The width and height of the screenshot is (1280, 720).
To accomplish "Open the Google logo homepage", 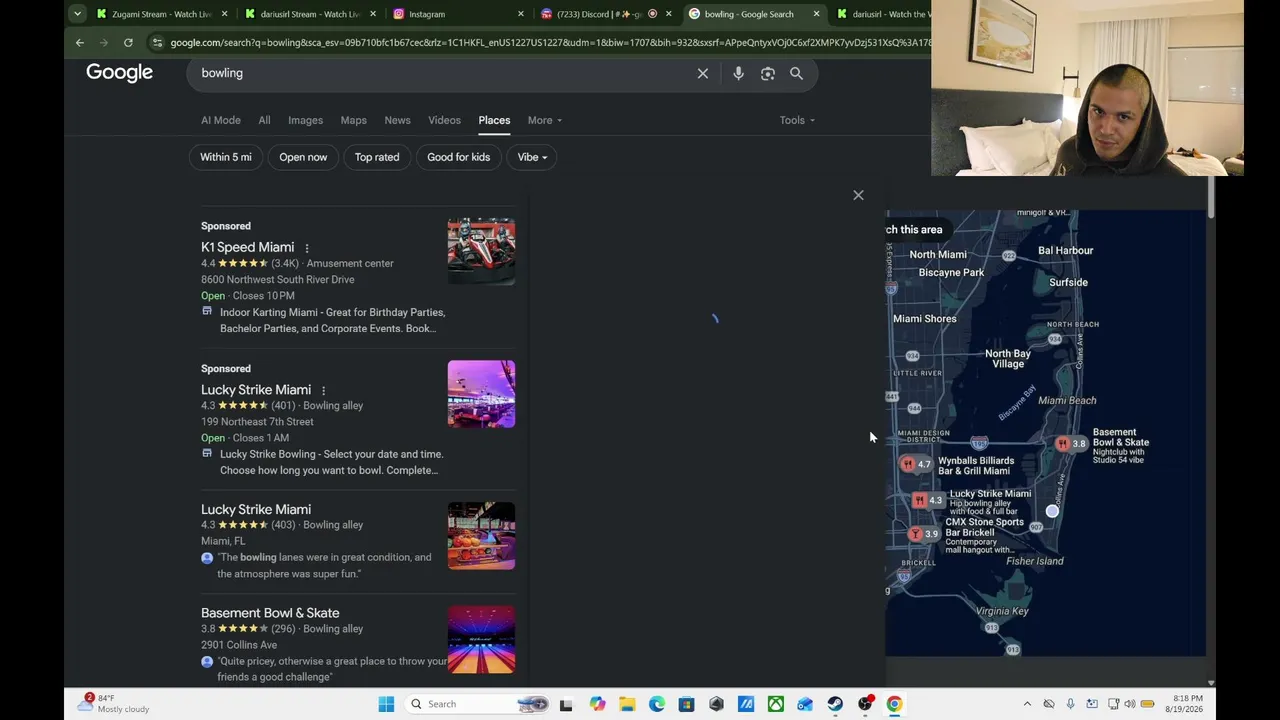I will (x=119, y=72).
